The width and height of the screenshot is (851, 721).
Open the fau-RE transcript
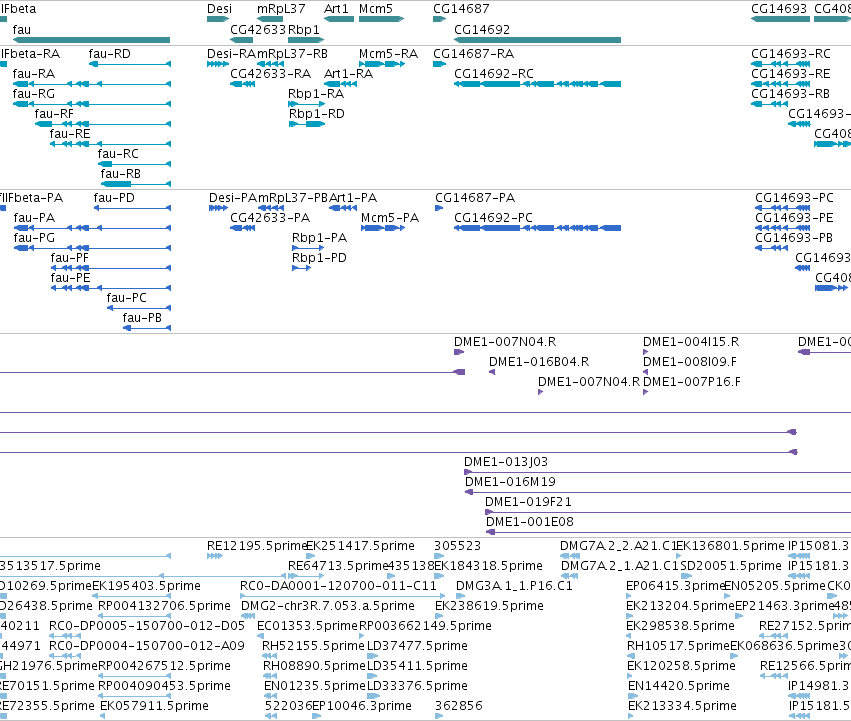pyautogui.click(x=110, y=144)
